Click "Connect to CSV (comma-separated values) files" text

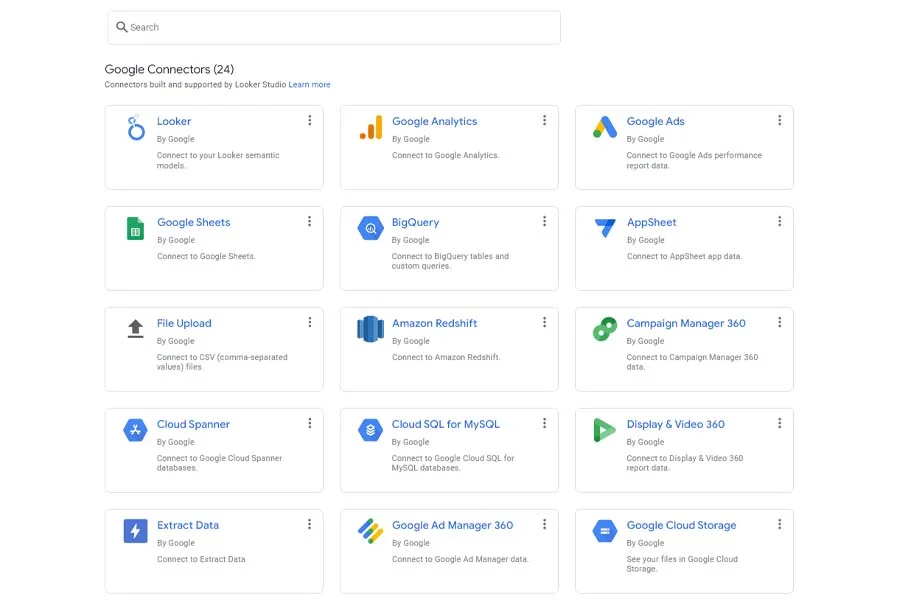[222, 362]
